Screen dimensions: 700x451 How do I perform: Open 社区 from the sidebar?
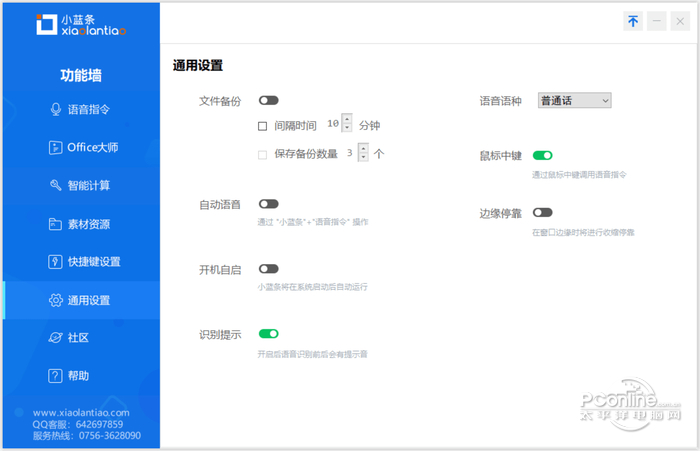coord(81,338)
